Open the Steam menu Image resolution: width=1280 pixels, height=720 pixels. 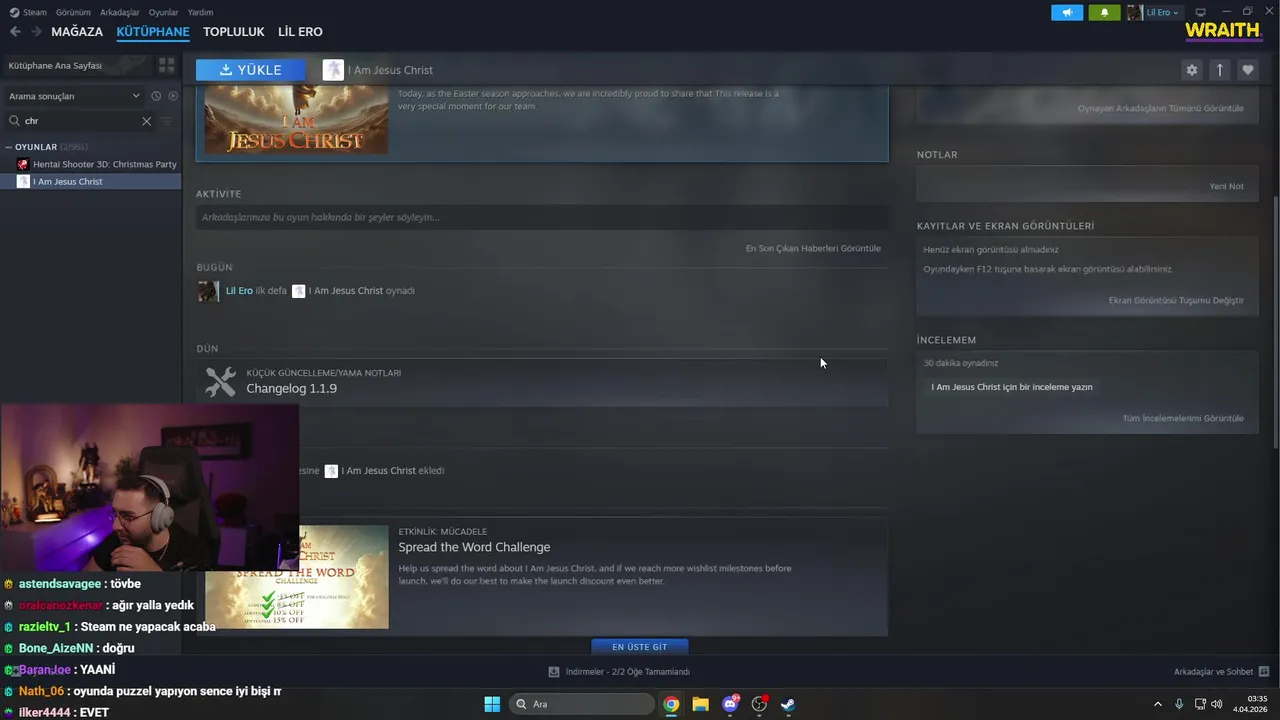coord(29,12)
